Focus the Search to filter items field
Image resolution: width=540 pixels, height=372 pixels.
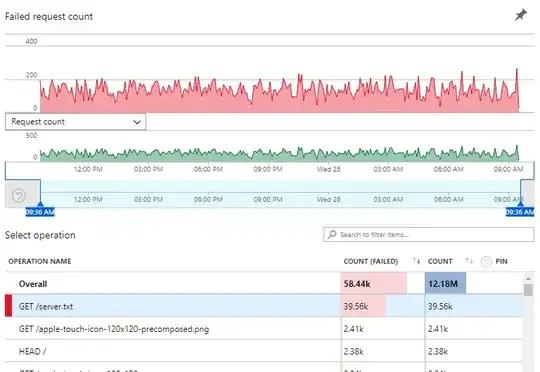coord(429,235)
